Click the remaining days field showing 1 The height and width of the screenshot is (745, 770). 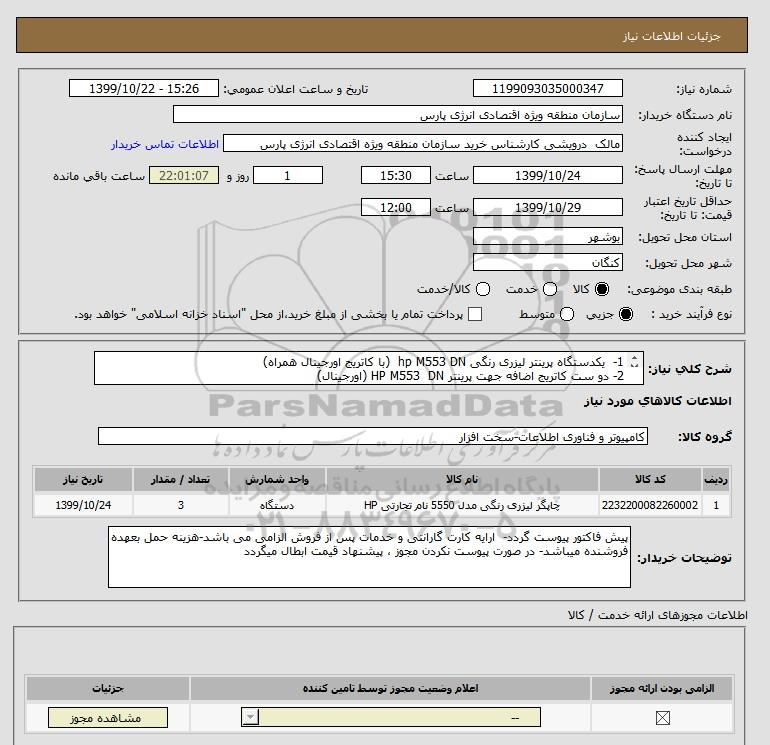(x=288, y=175)
